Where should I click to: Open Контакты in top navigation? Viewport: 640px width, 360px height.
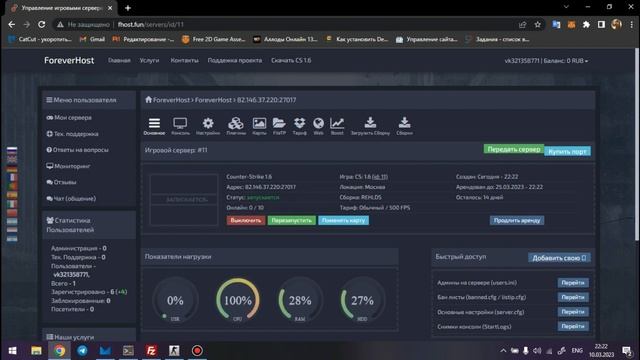coord(184,60)
